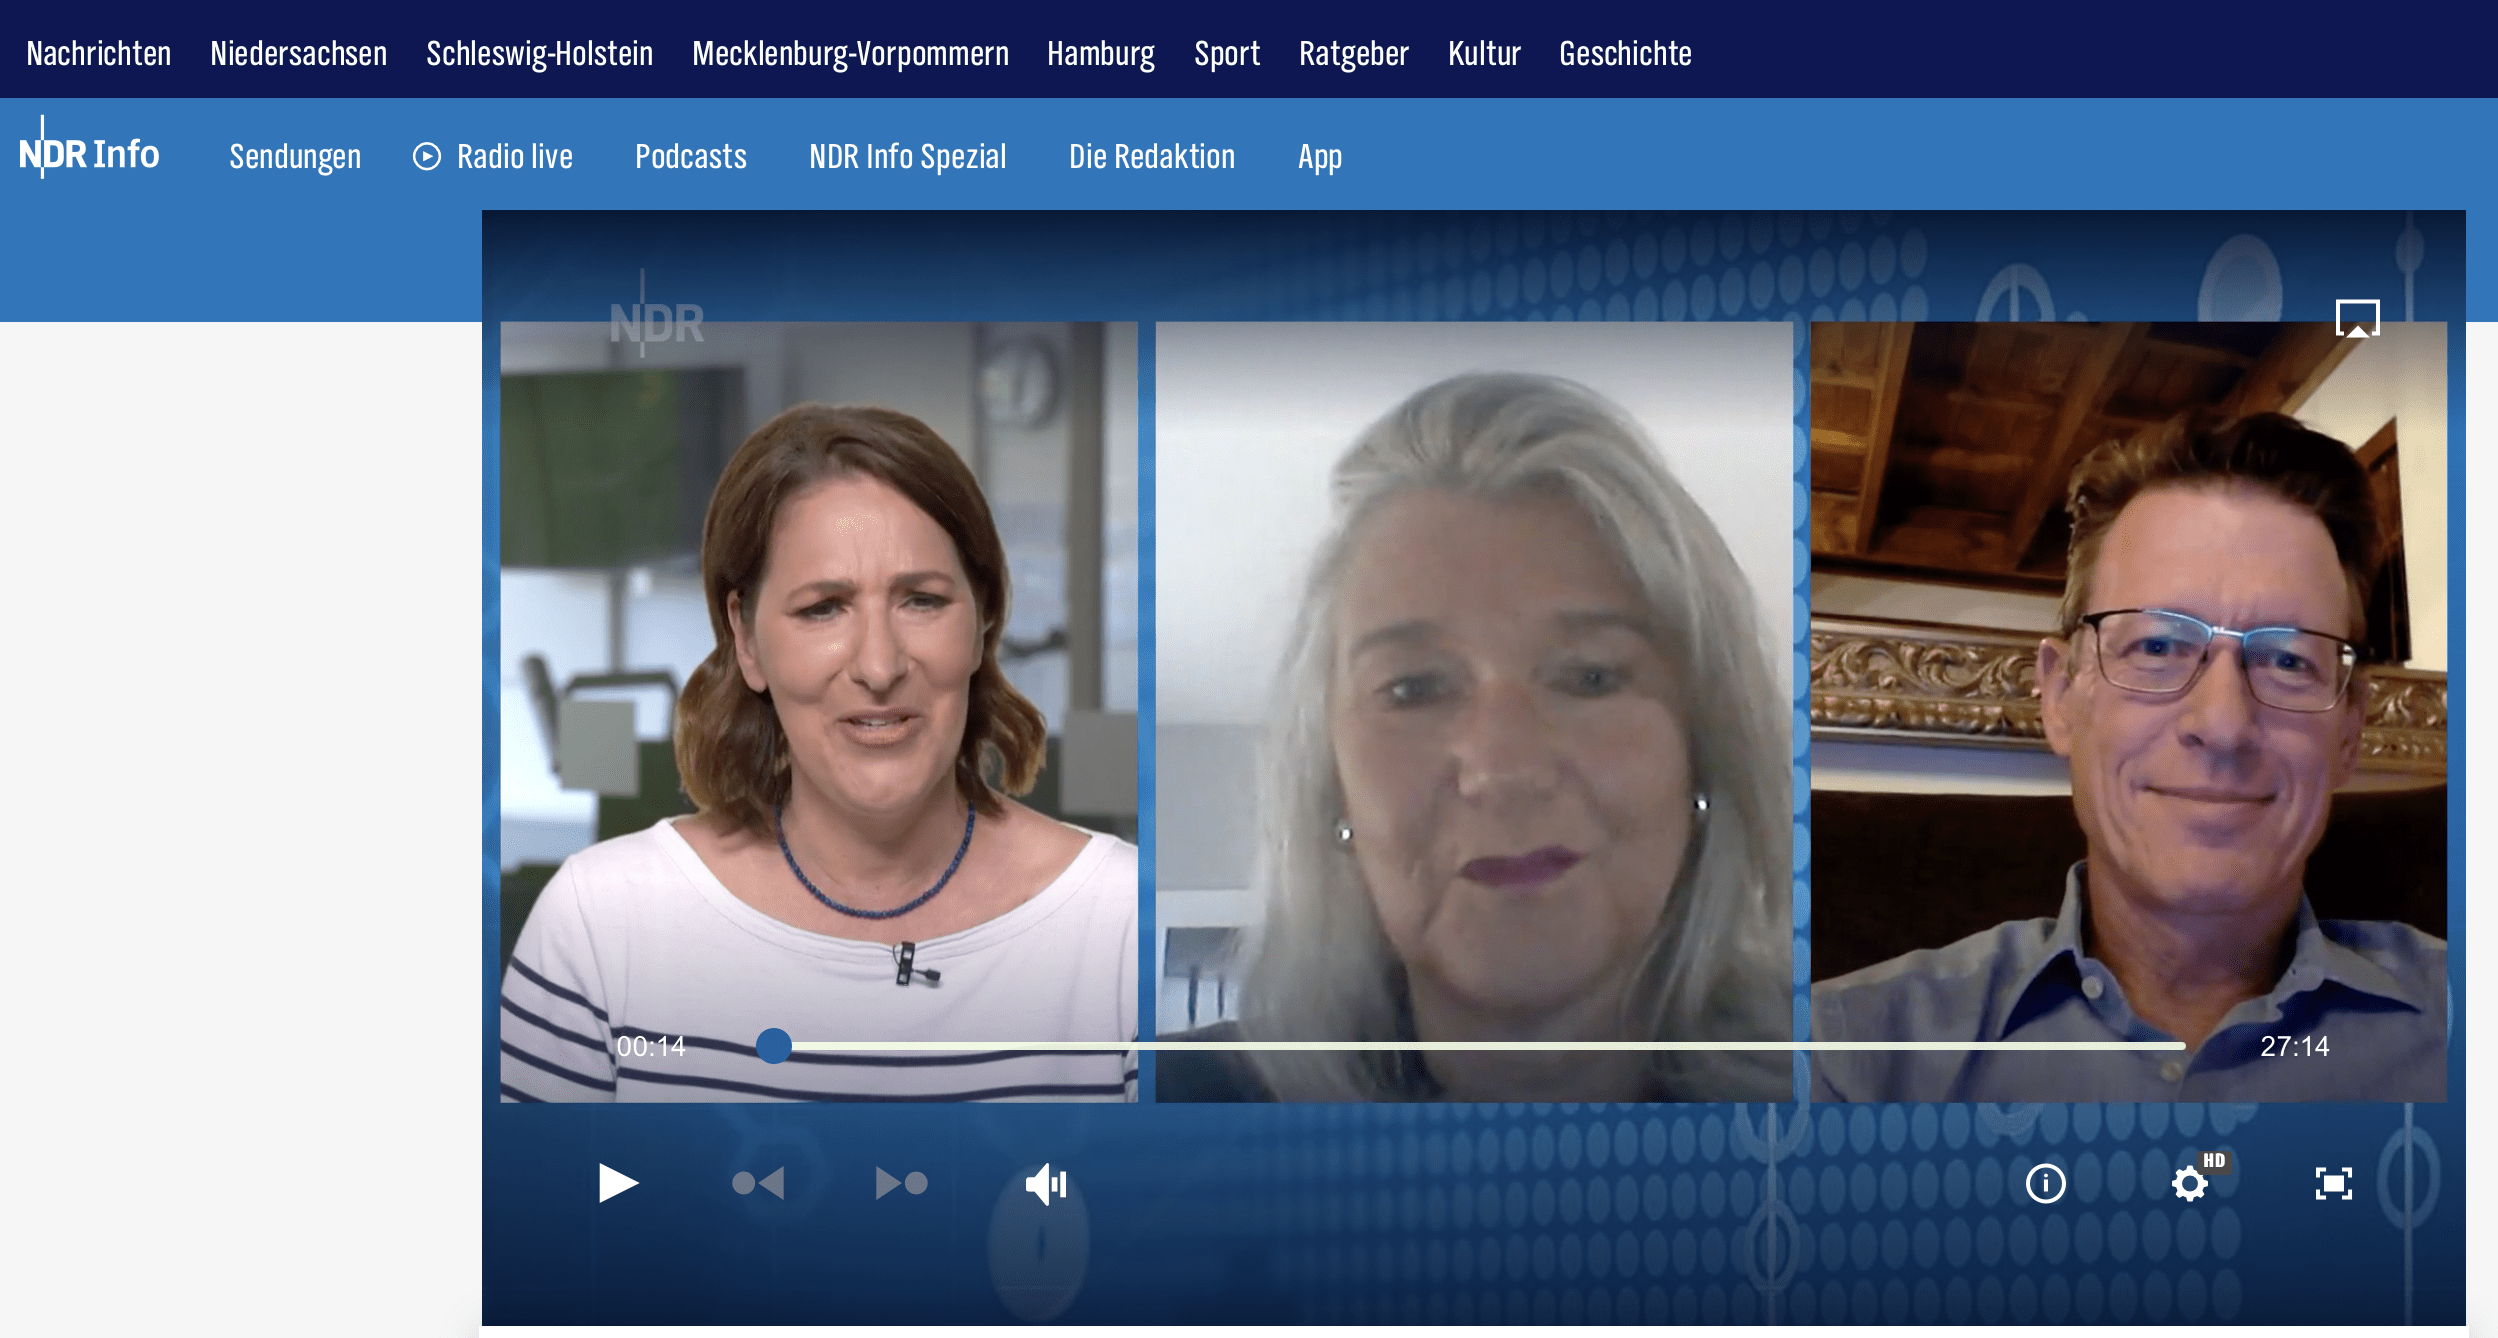Image resolution: width=2498 pixels, height=1338 pixels.
Task: Open NDR Info Spezial
Action: 908,157
